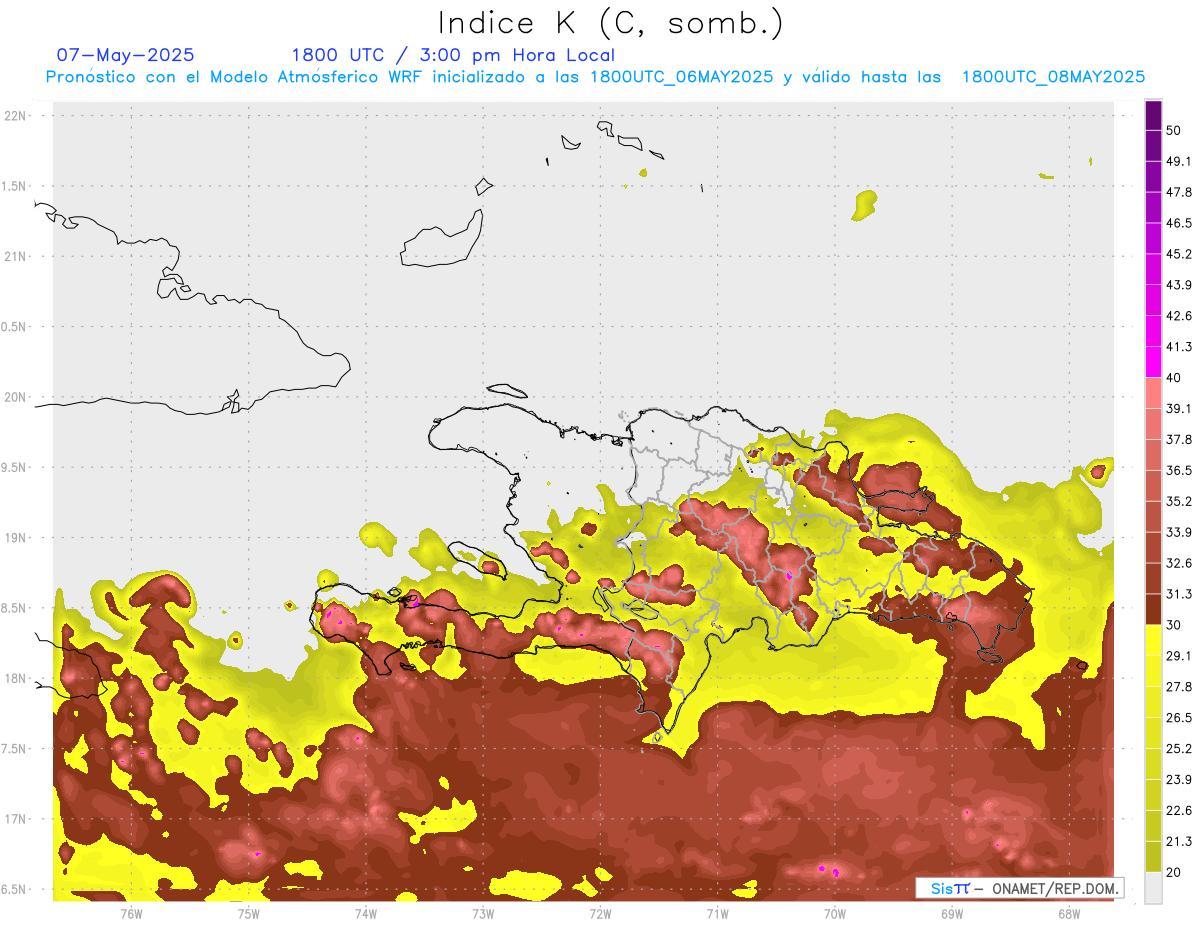1200x927 pixels.
Task: Click the '36.5' colorbar value
Action: pyautogui.click(x=1179, y=470)
